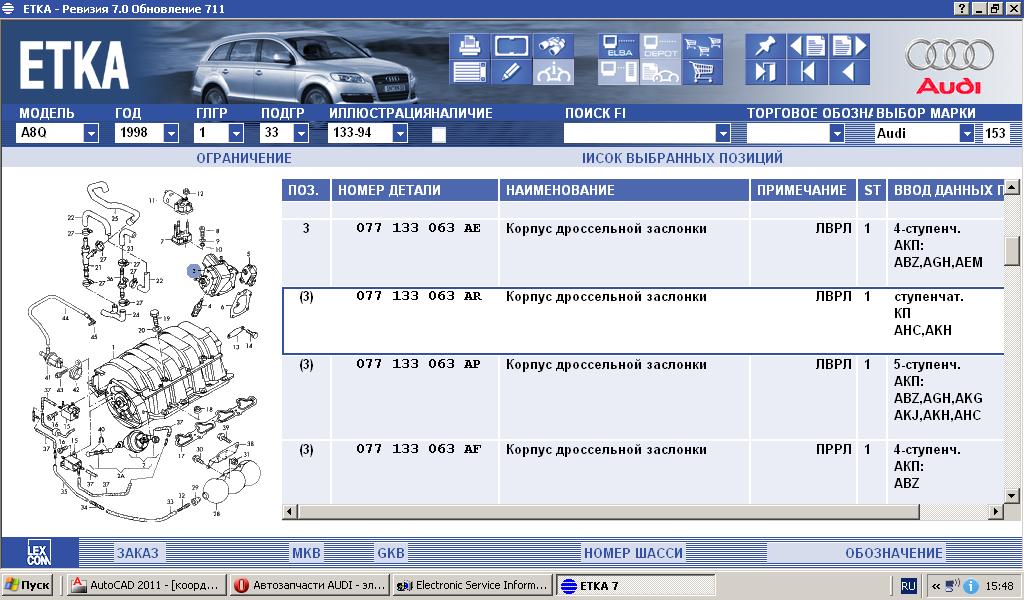Click the ОГРАНИЧЕНИЕ link

243,158
